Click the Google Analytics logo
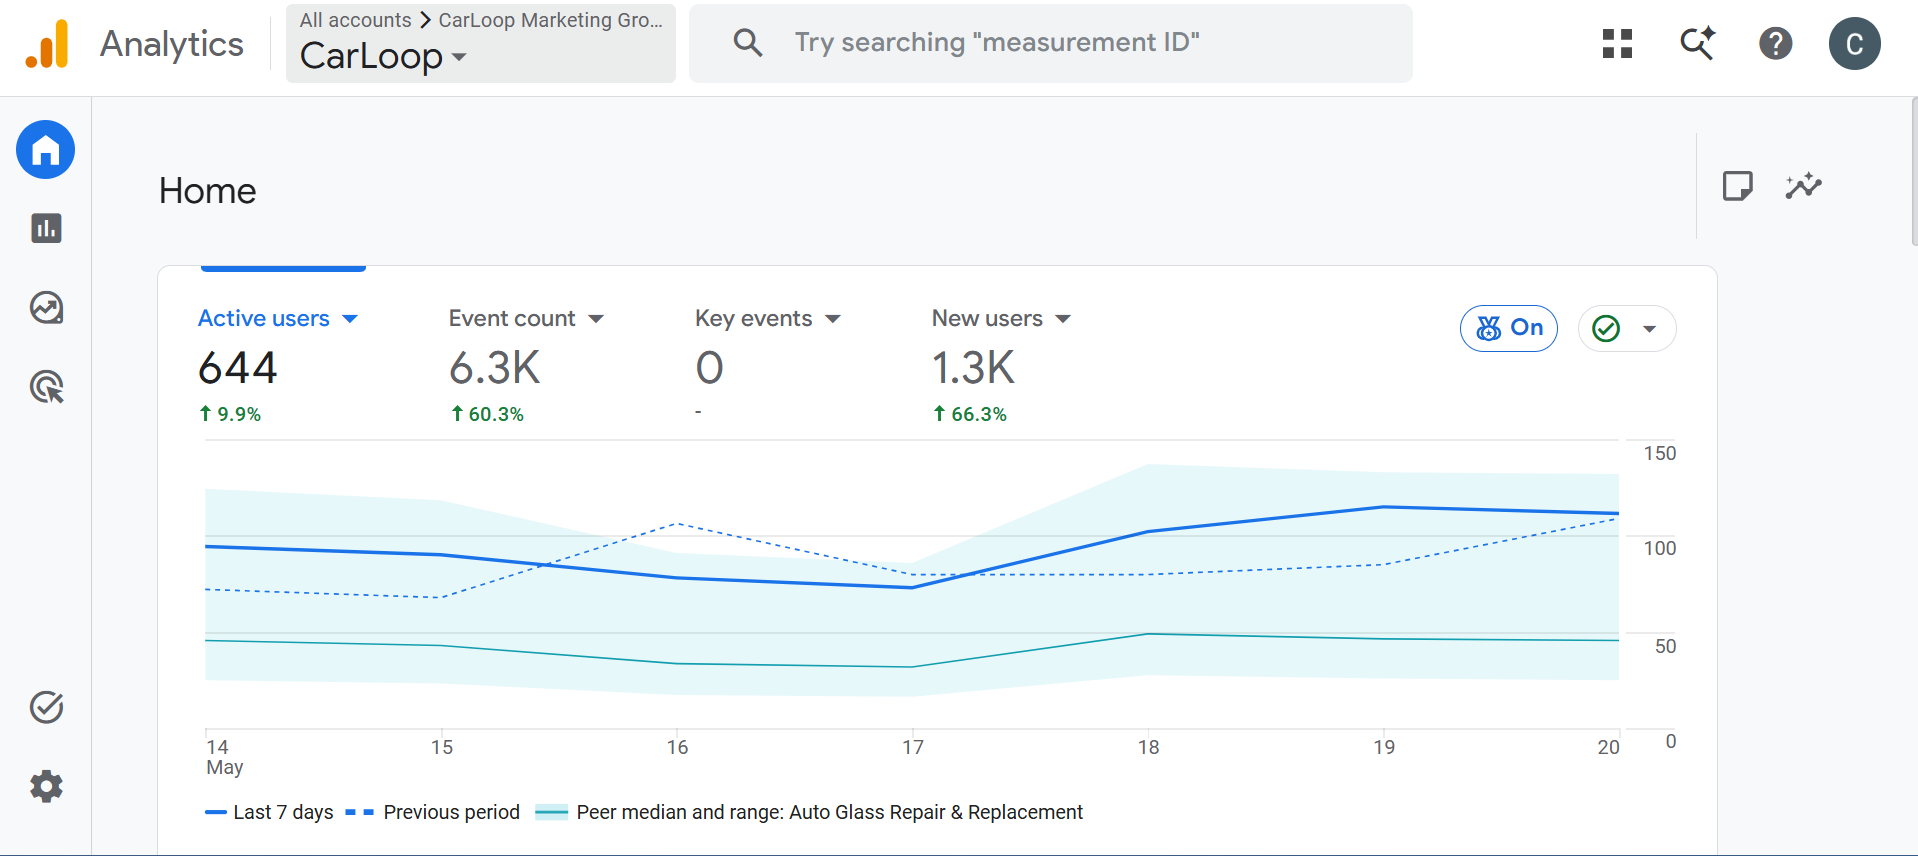 point(47,44)
